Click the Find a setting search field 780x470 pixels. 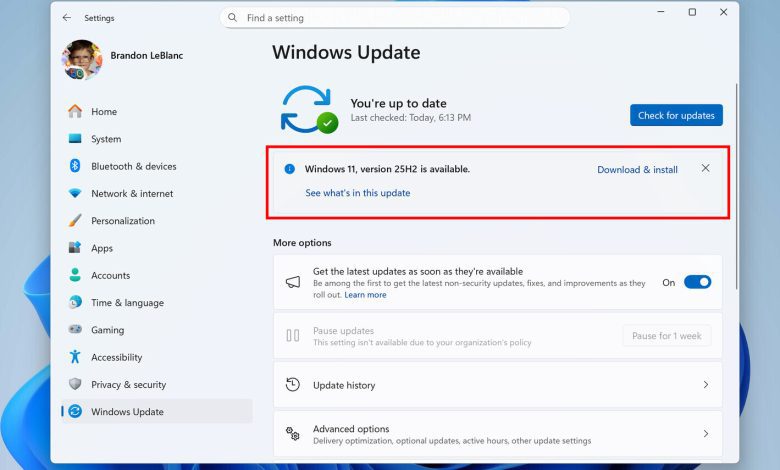400,18
